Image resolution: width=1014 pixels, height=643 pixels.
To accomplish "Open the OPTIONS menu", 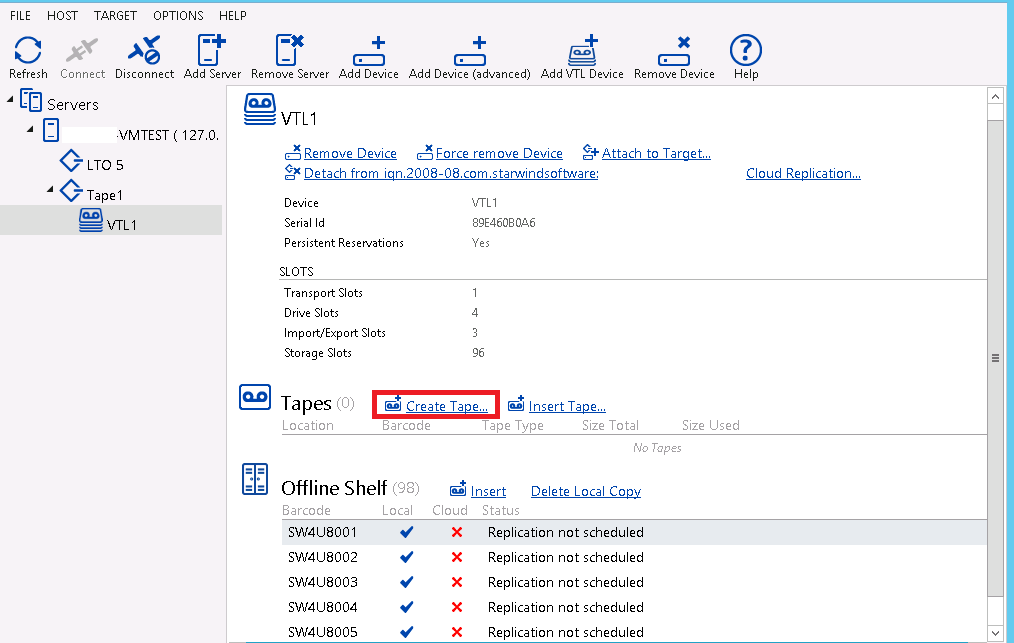I will pos(178,15).
